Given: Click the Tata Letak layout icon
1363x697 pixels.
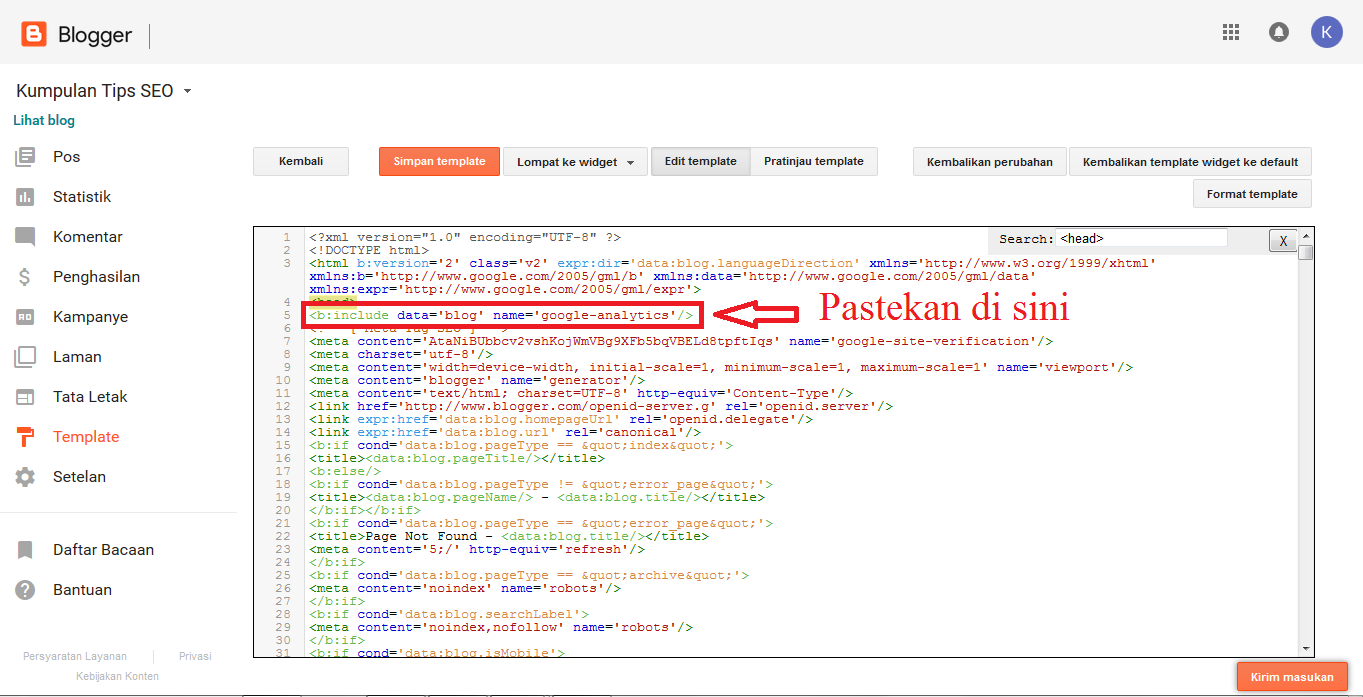Looking at the screenshot, I should click(x=25, y=397).
